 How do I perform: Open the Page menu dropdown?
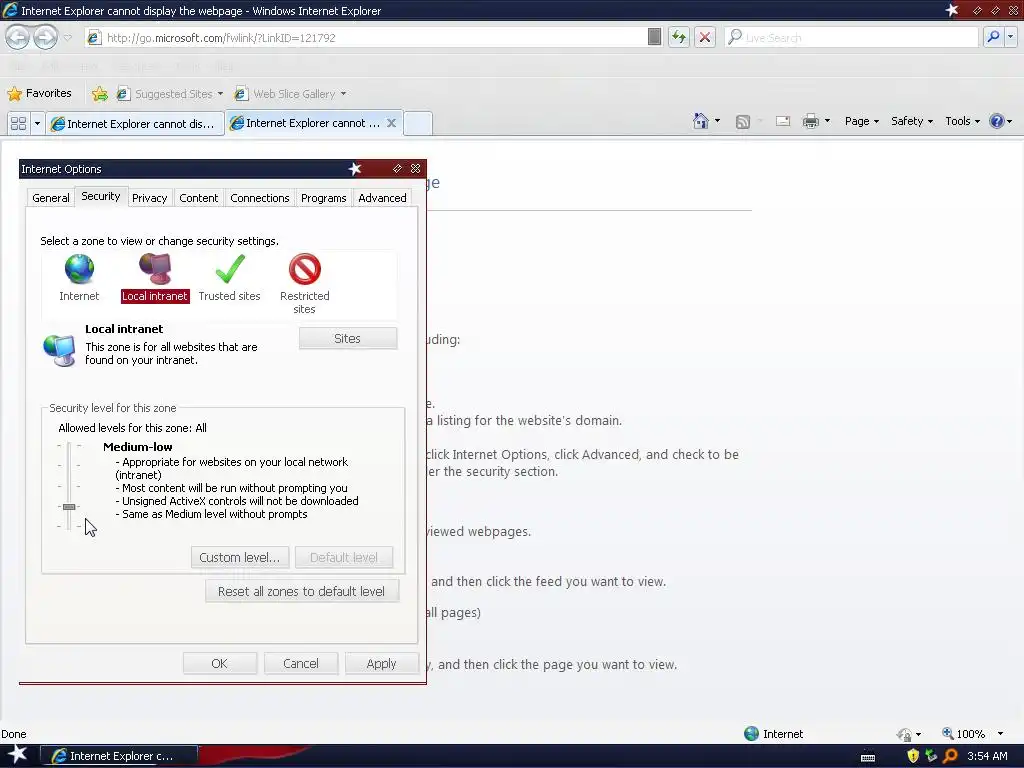[x=861, y=121]
